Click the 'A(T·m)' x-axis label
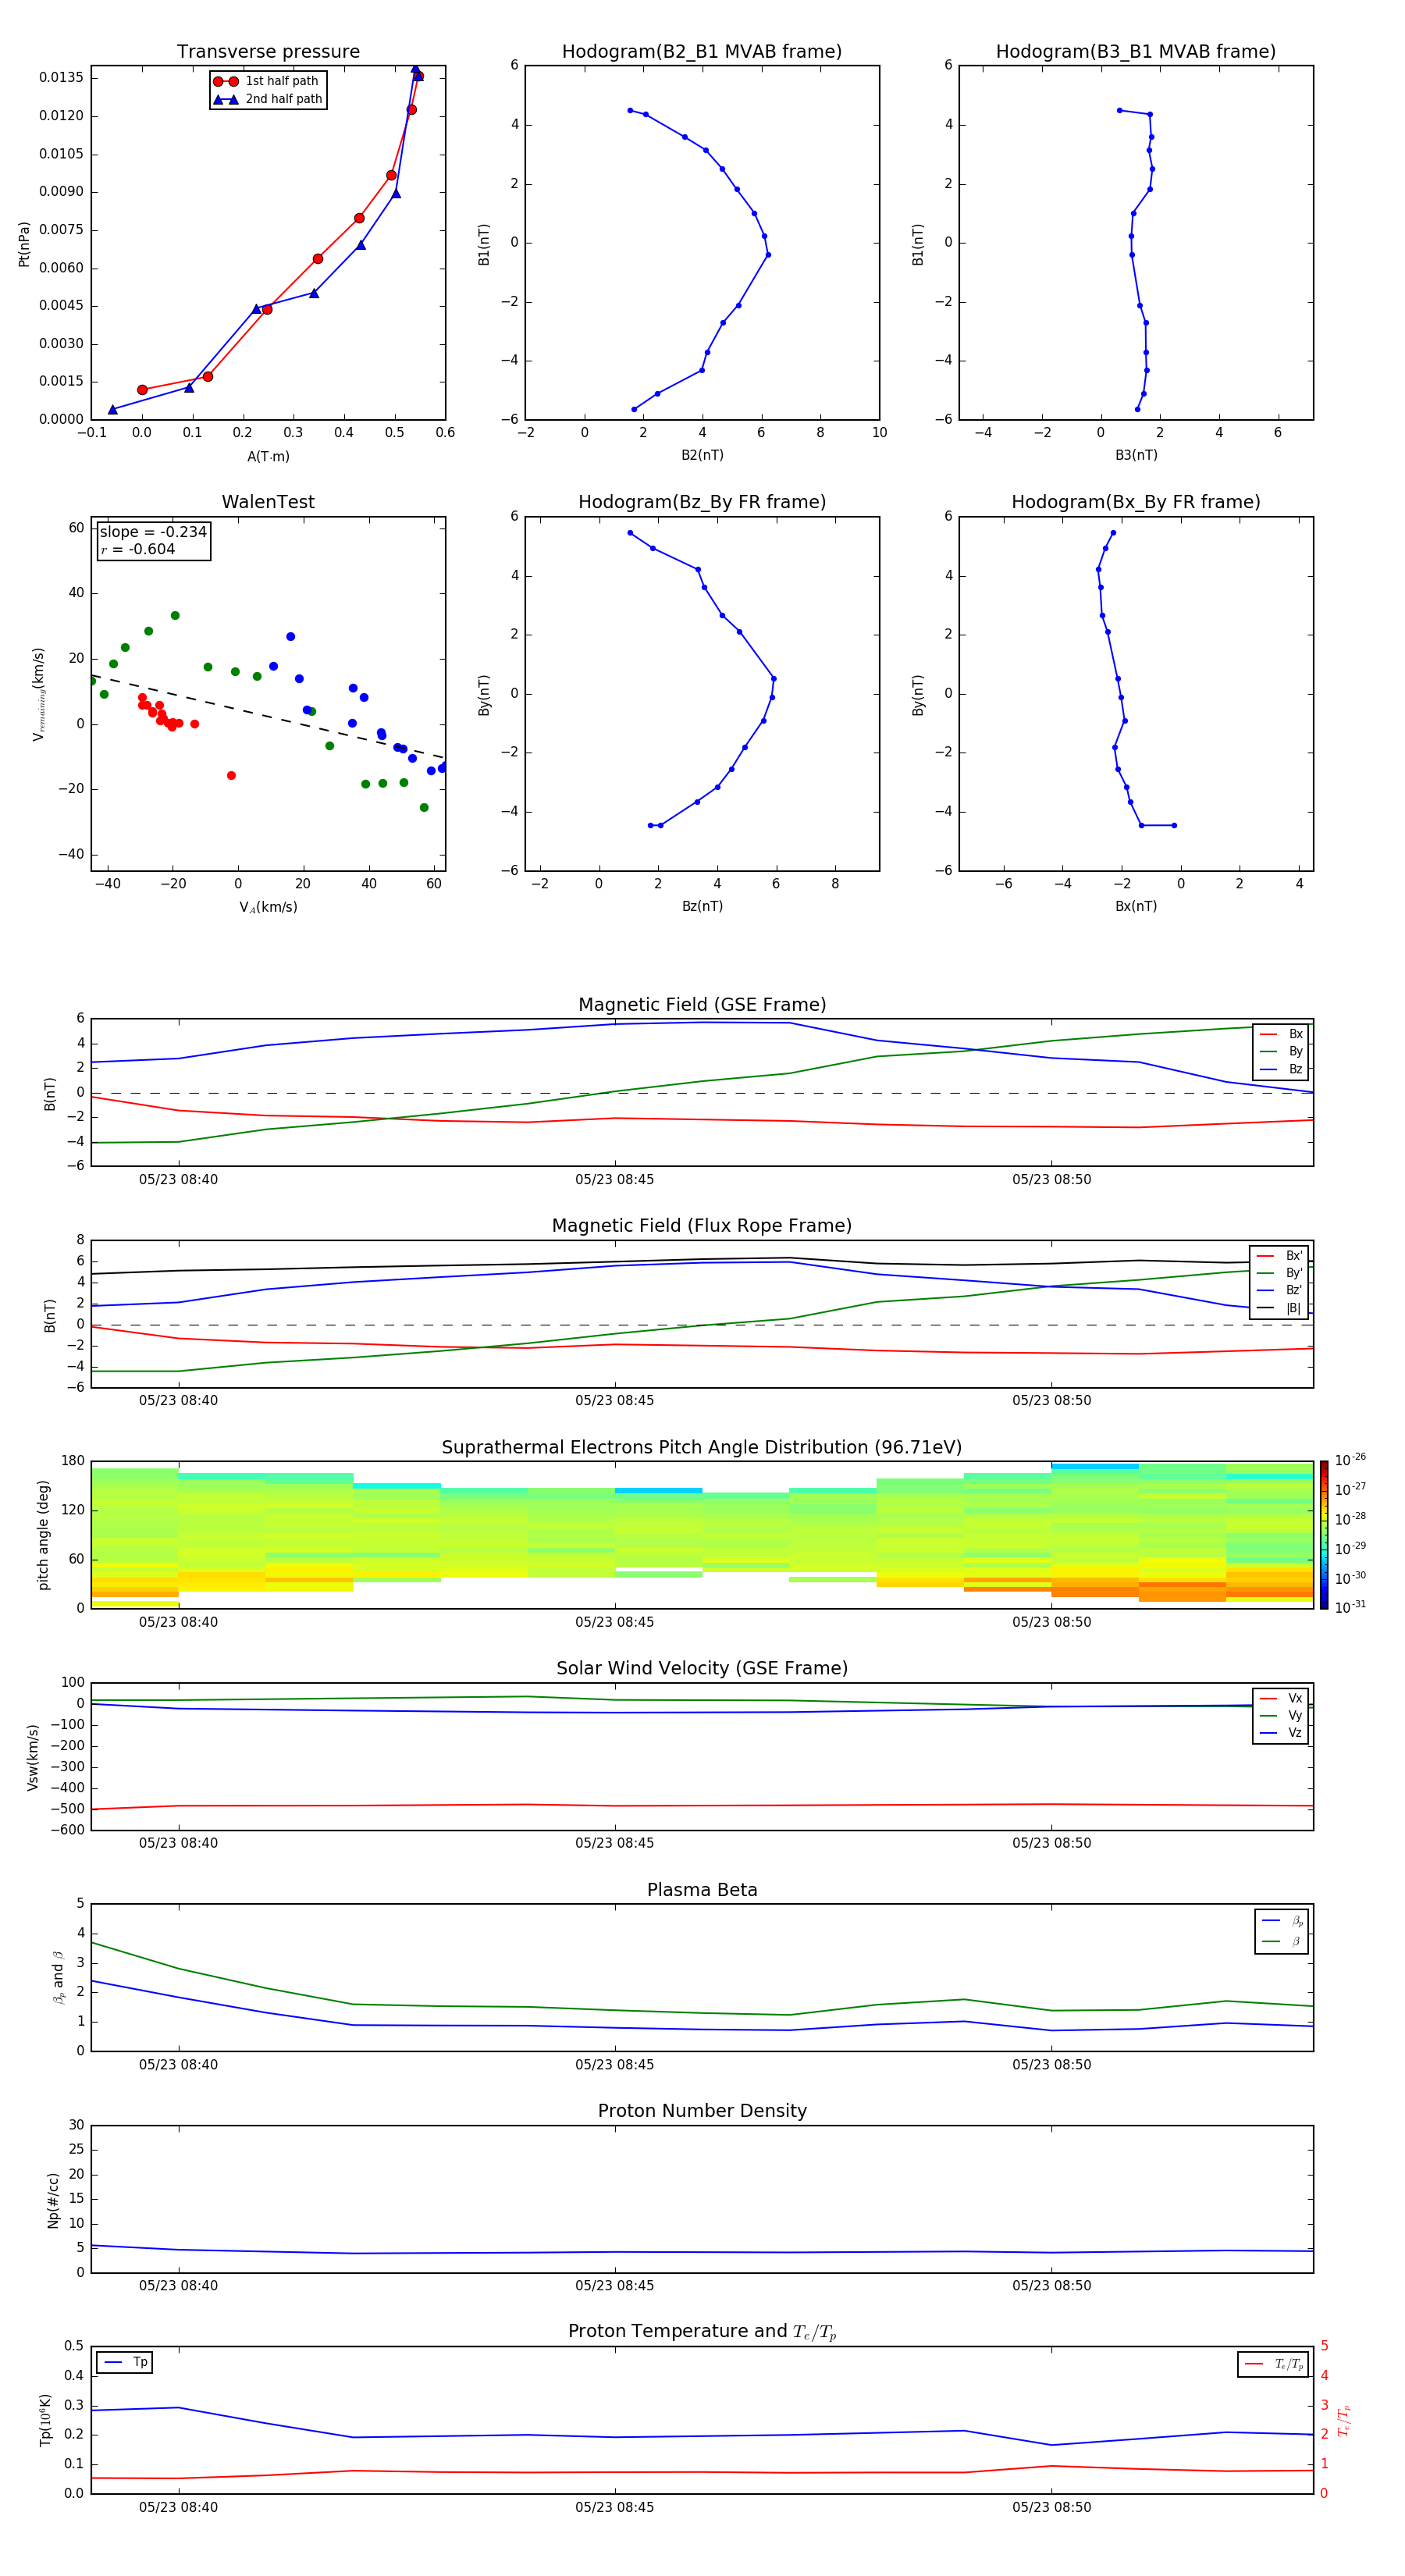Viewport: 1405px width, 2576px height. point(268,457)
